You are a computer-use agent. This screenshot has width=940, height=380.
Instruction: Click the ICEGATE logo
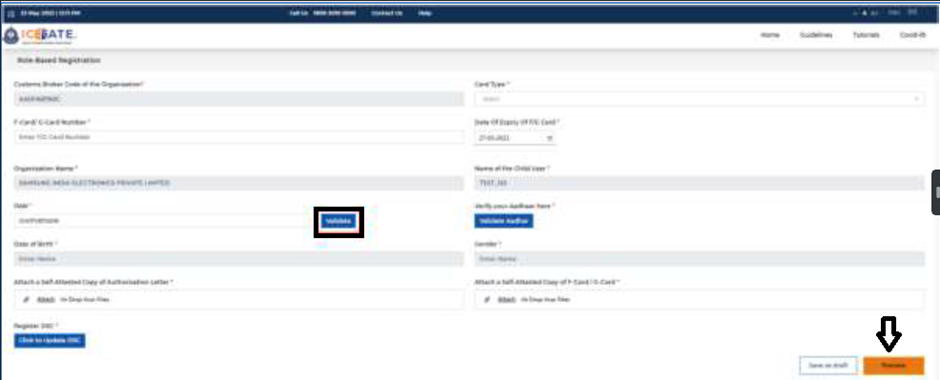(x=39, y=36)
